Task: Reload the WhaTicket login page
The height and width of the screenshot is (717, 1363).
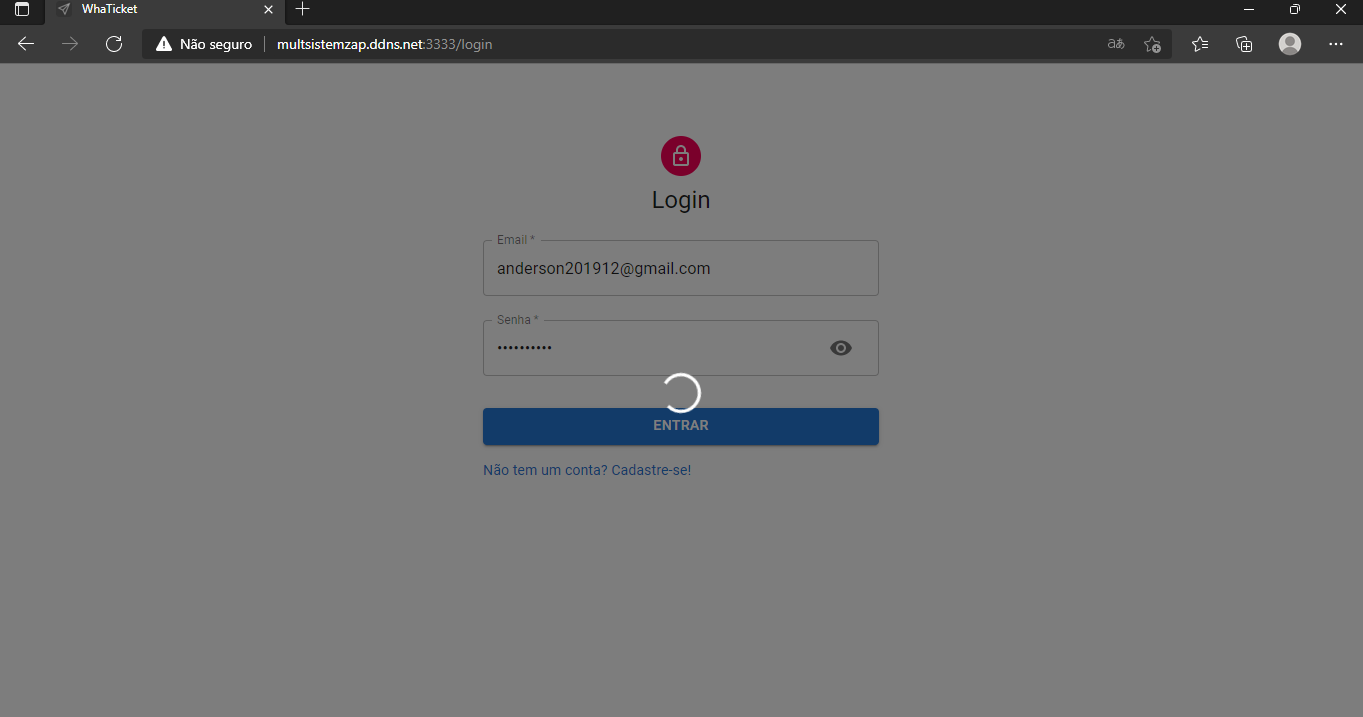Action: [x=113, y=44]
